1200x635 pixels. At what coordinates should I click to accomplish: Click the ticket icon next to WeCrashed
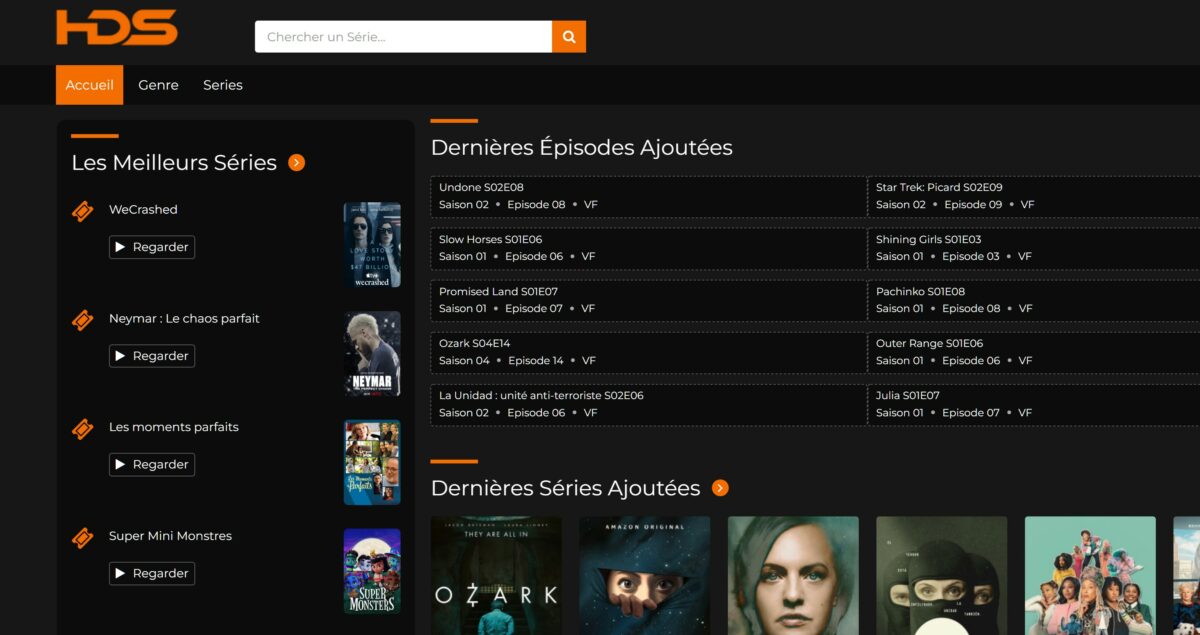coord(83,212)
